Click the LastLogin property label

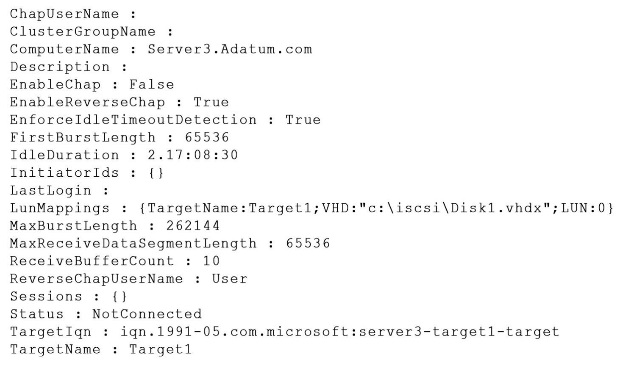coord(51,190)
